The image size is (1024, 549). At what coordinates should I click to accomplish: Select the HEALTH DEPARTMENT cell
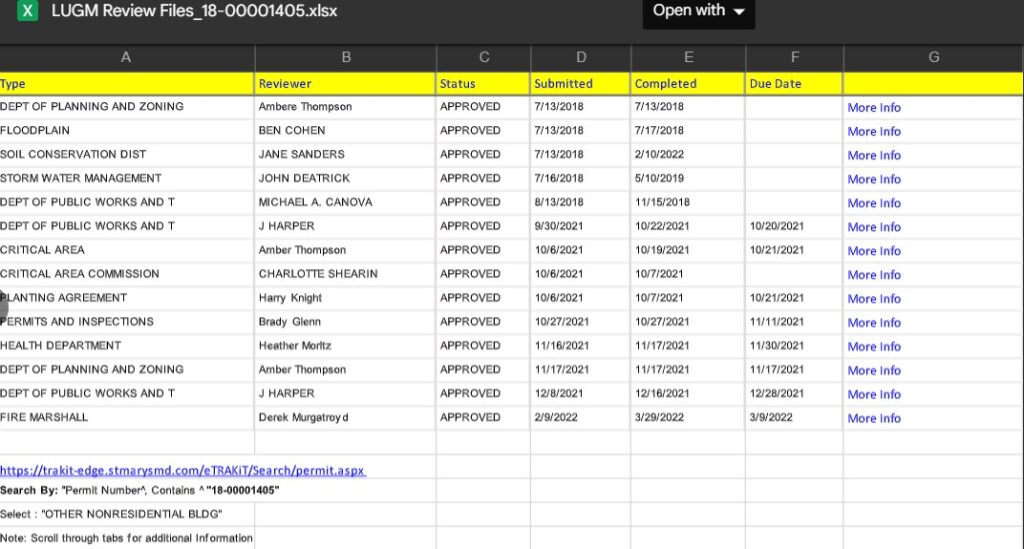(126, 345)
